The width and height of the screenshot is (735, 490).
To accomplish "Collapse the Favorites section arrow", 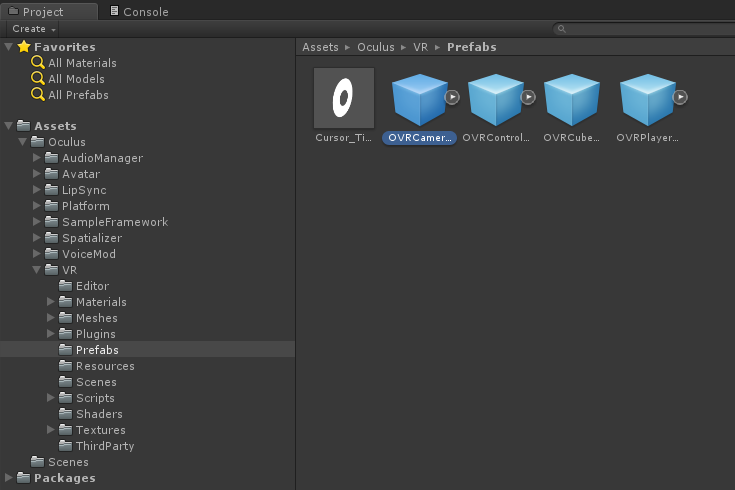I will pos(8,46).
